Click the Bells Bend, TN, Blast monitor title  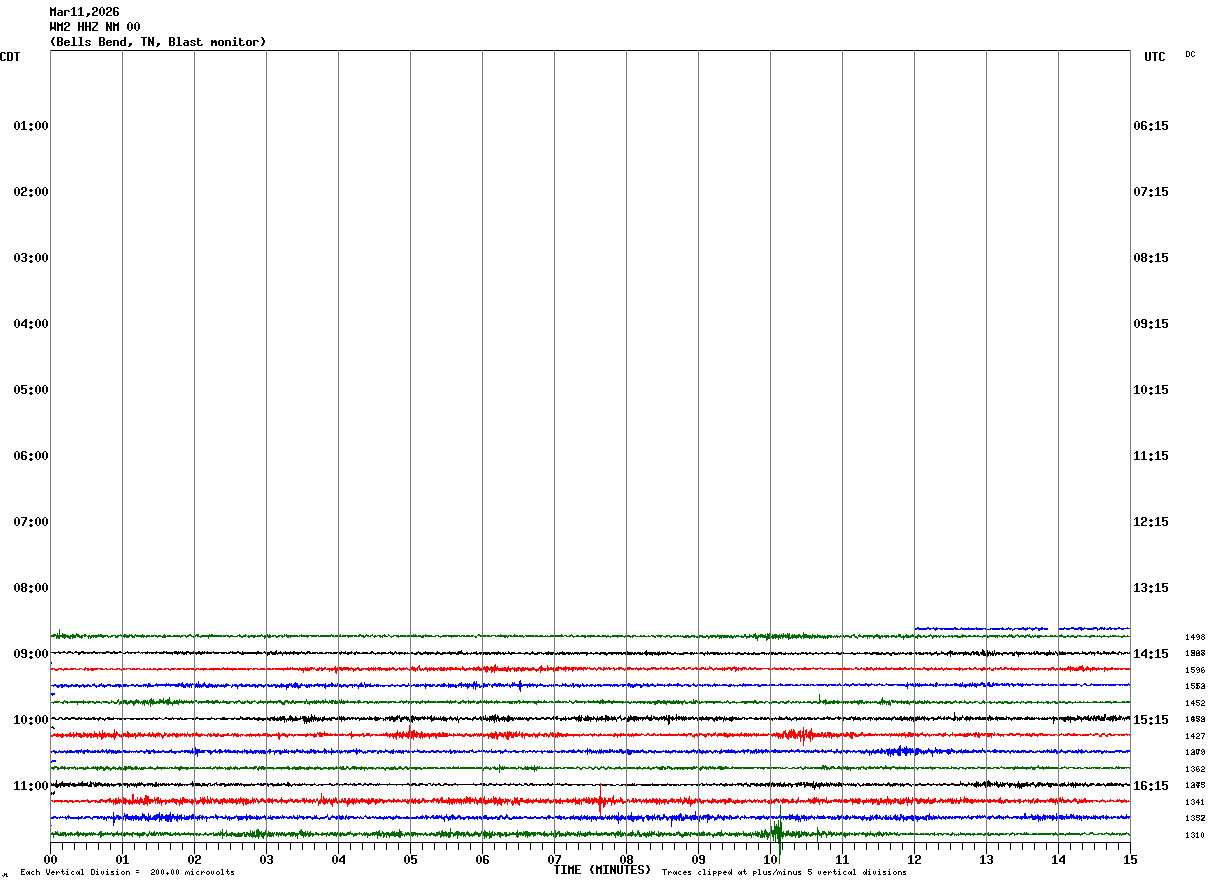158,42
